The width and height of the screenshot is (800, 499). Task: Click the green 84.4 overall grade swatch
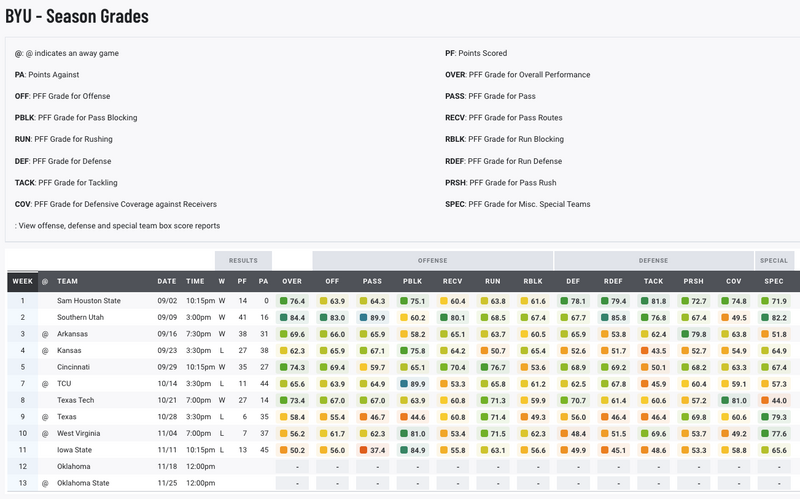click(x=285, y=317)
